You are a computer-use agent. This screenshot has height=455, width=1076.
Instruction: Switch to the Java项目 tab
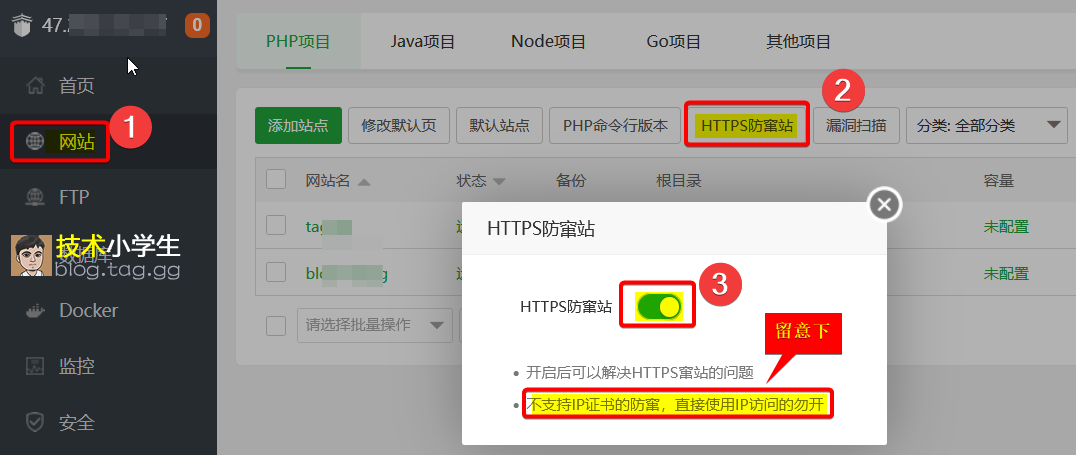[x=423, y=42]
